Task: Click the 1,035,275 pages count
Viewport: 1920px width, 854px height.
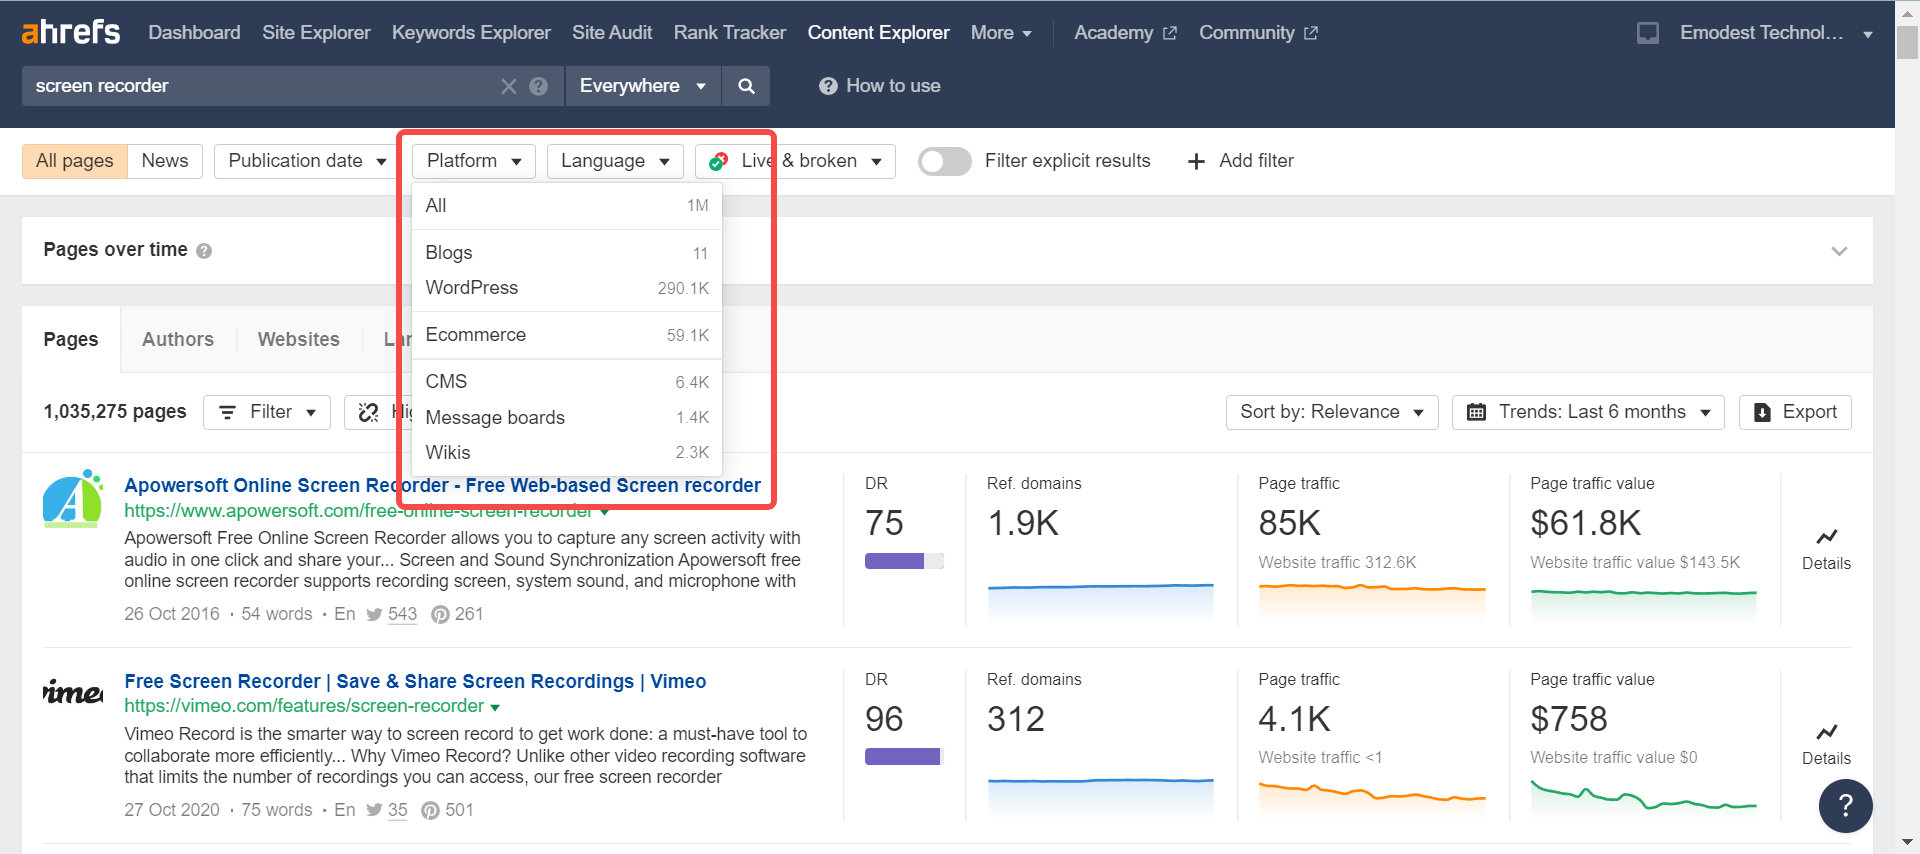Action: (x=115, y=412)
